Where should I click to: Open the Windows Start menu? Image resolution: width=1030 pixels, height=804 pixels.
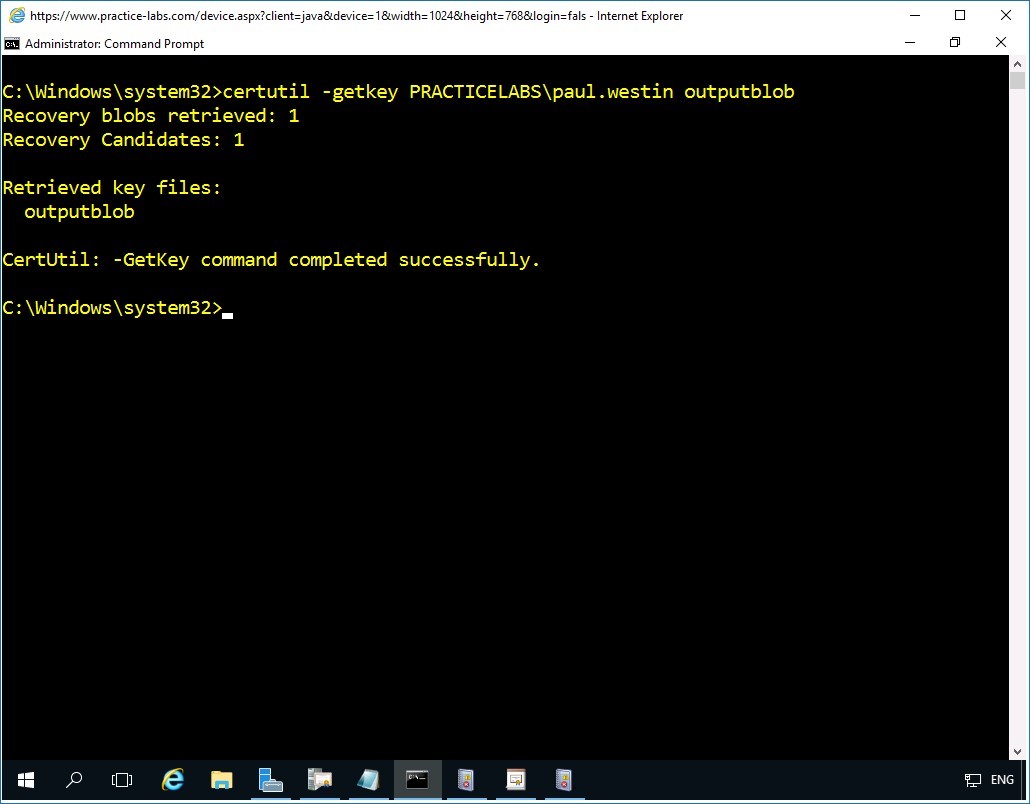[x=25, y=779]
